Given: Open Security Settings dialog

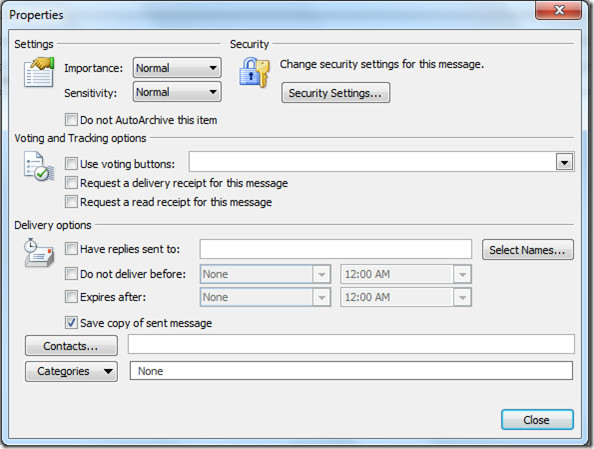Looking at the screenshot, I should [x=336, y=93].
